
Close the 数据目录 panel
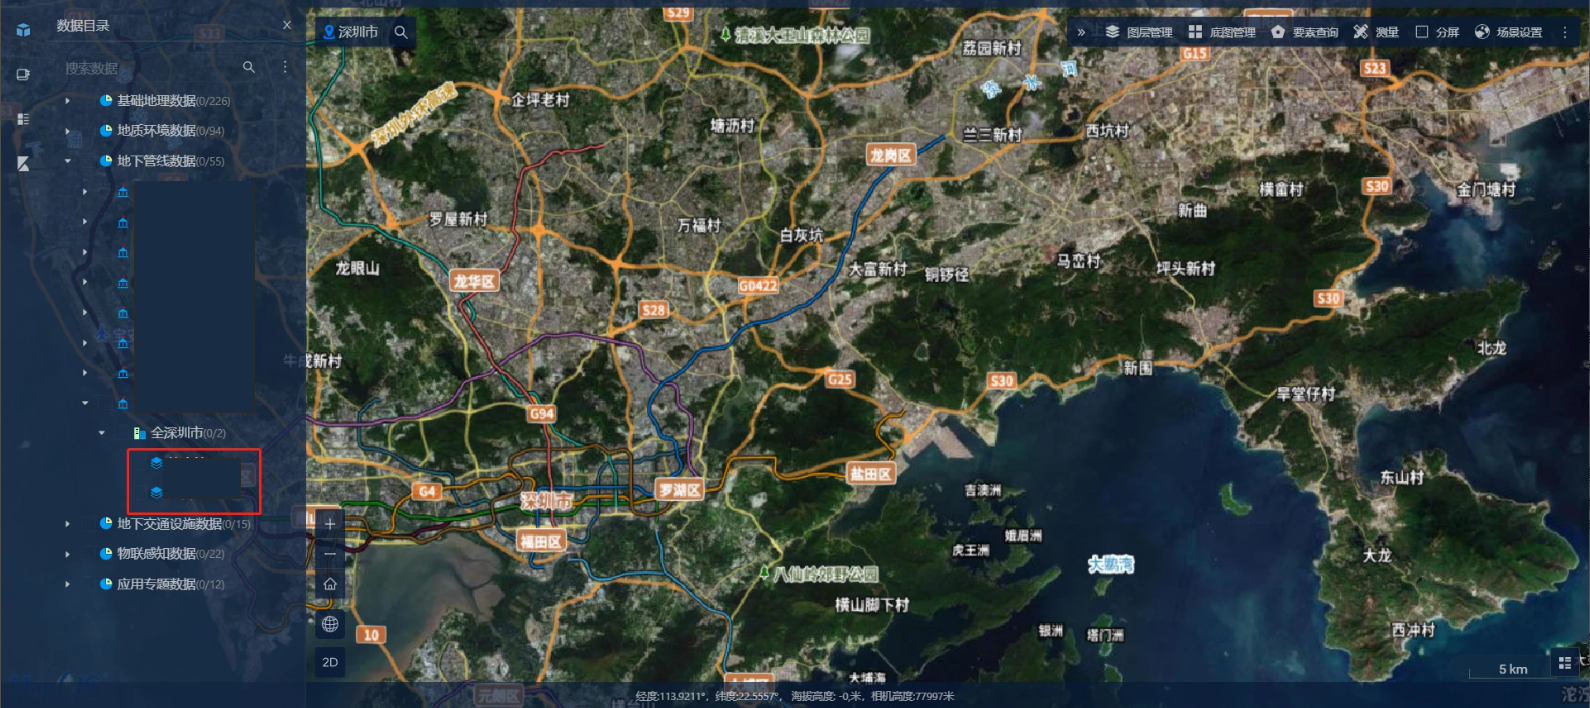[x=287, y=25]
